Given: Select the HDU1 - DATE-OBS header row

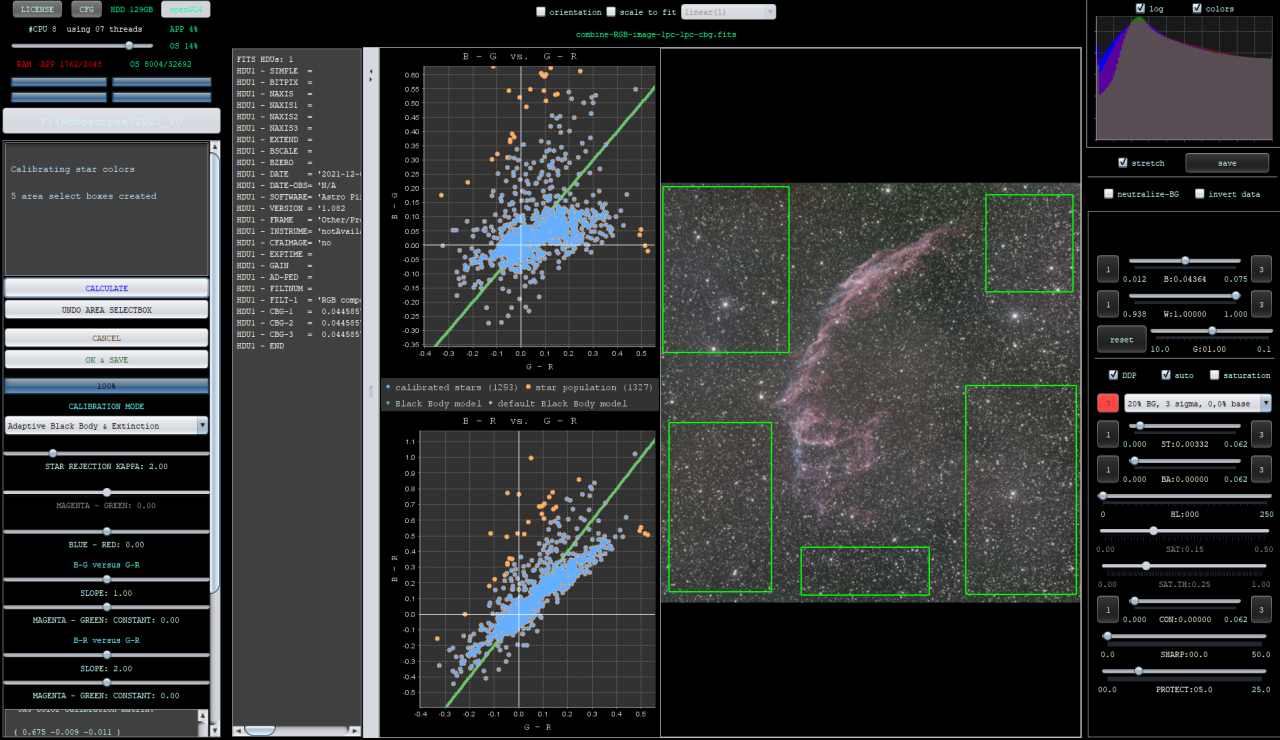Looking at the screenshot, I should tap(297, 184).
